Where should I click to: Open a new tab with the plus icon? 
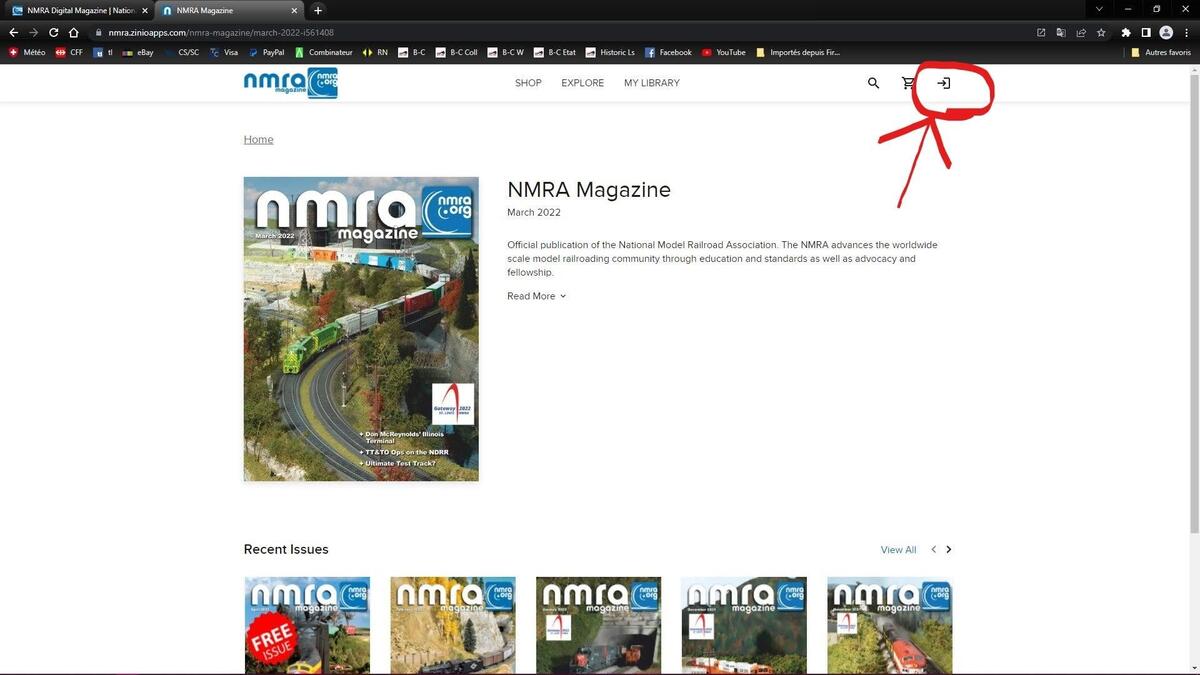click(318, 10)
